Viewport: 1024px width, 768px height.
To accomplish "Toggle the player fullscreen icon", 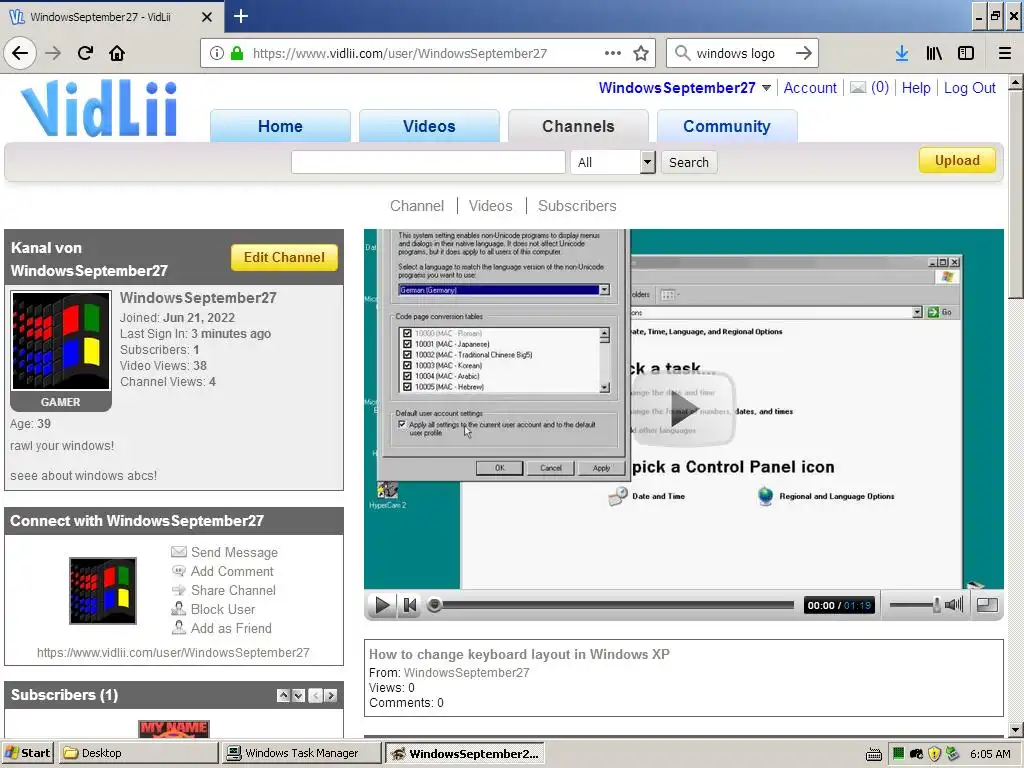I will pyautogui.click(x=987, y=605).
